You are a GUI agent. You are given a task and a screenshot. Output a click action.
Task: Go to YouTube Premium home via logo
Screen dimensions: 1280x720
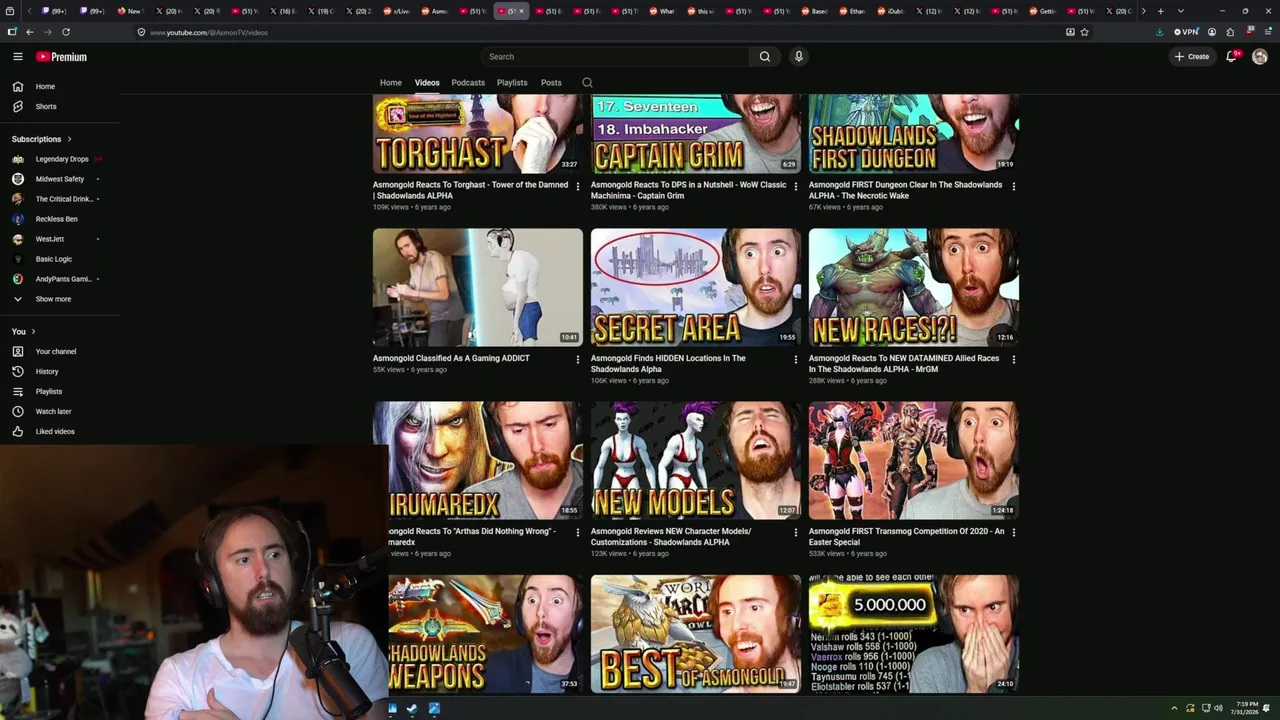coord(62,57)
